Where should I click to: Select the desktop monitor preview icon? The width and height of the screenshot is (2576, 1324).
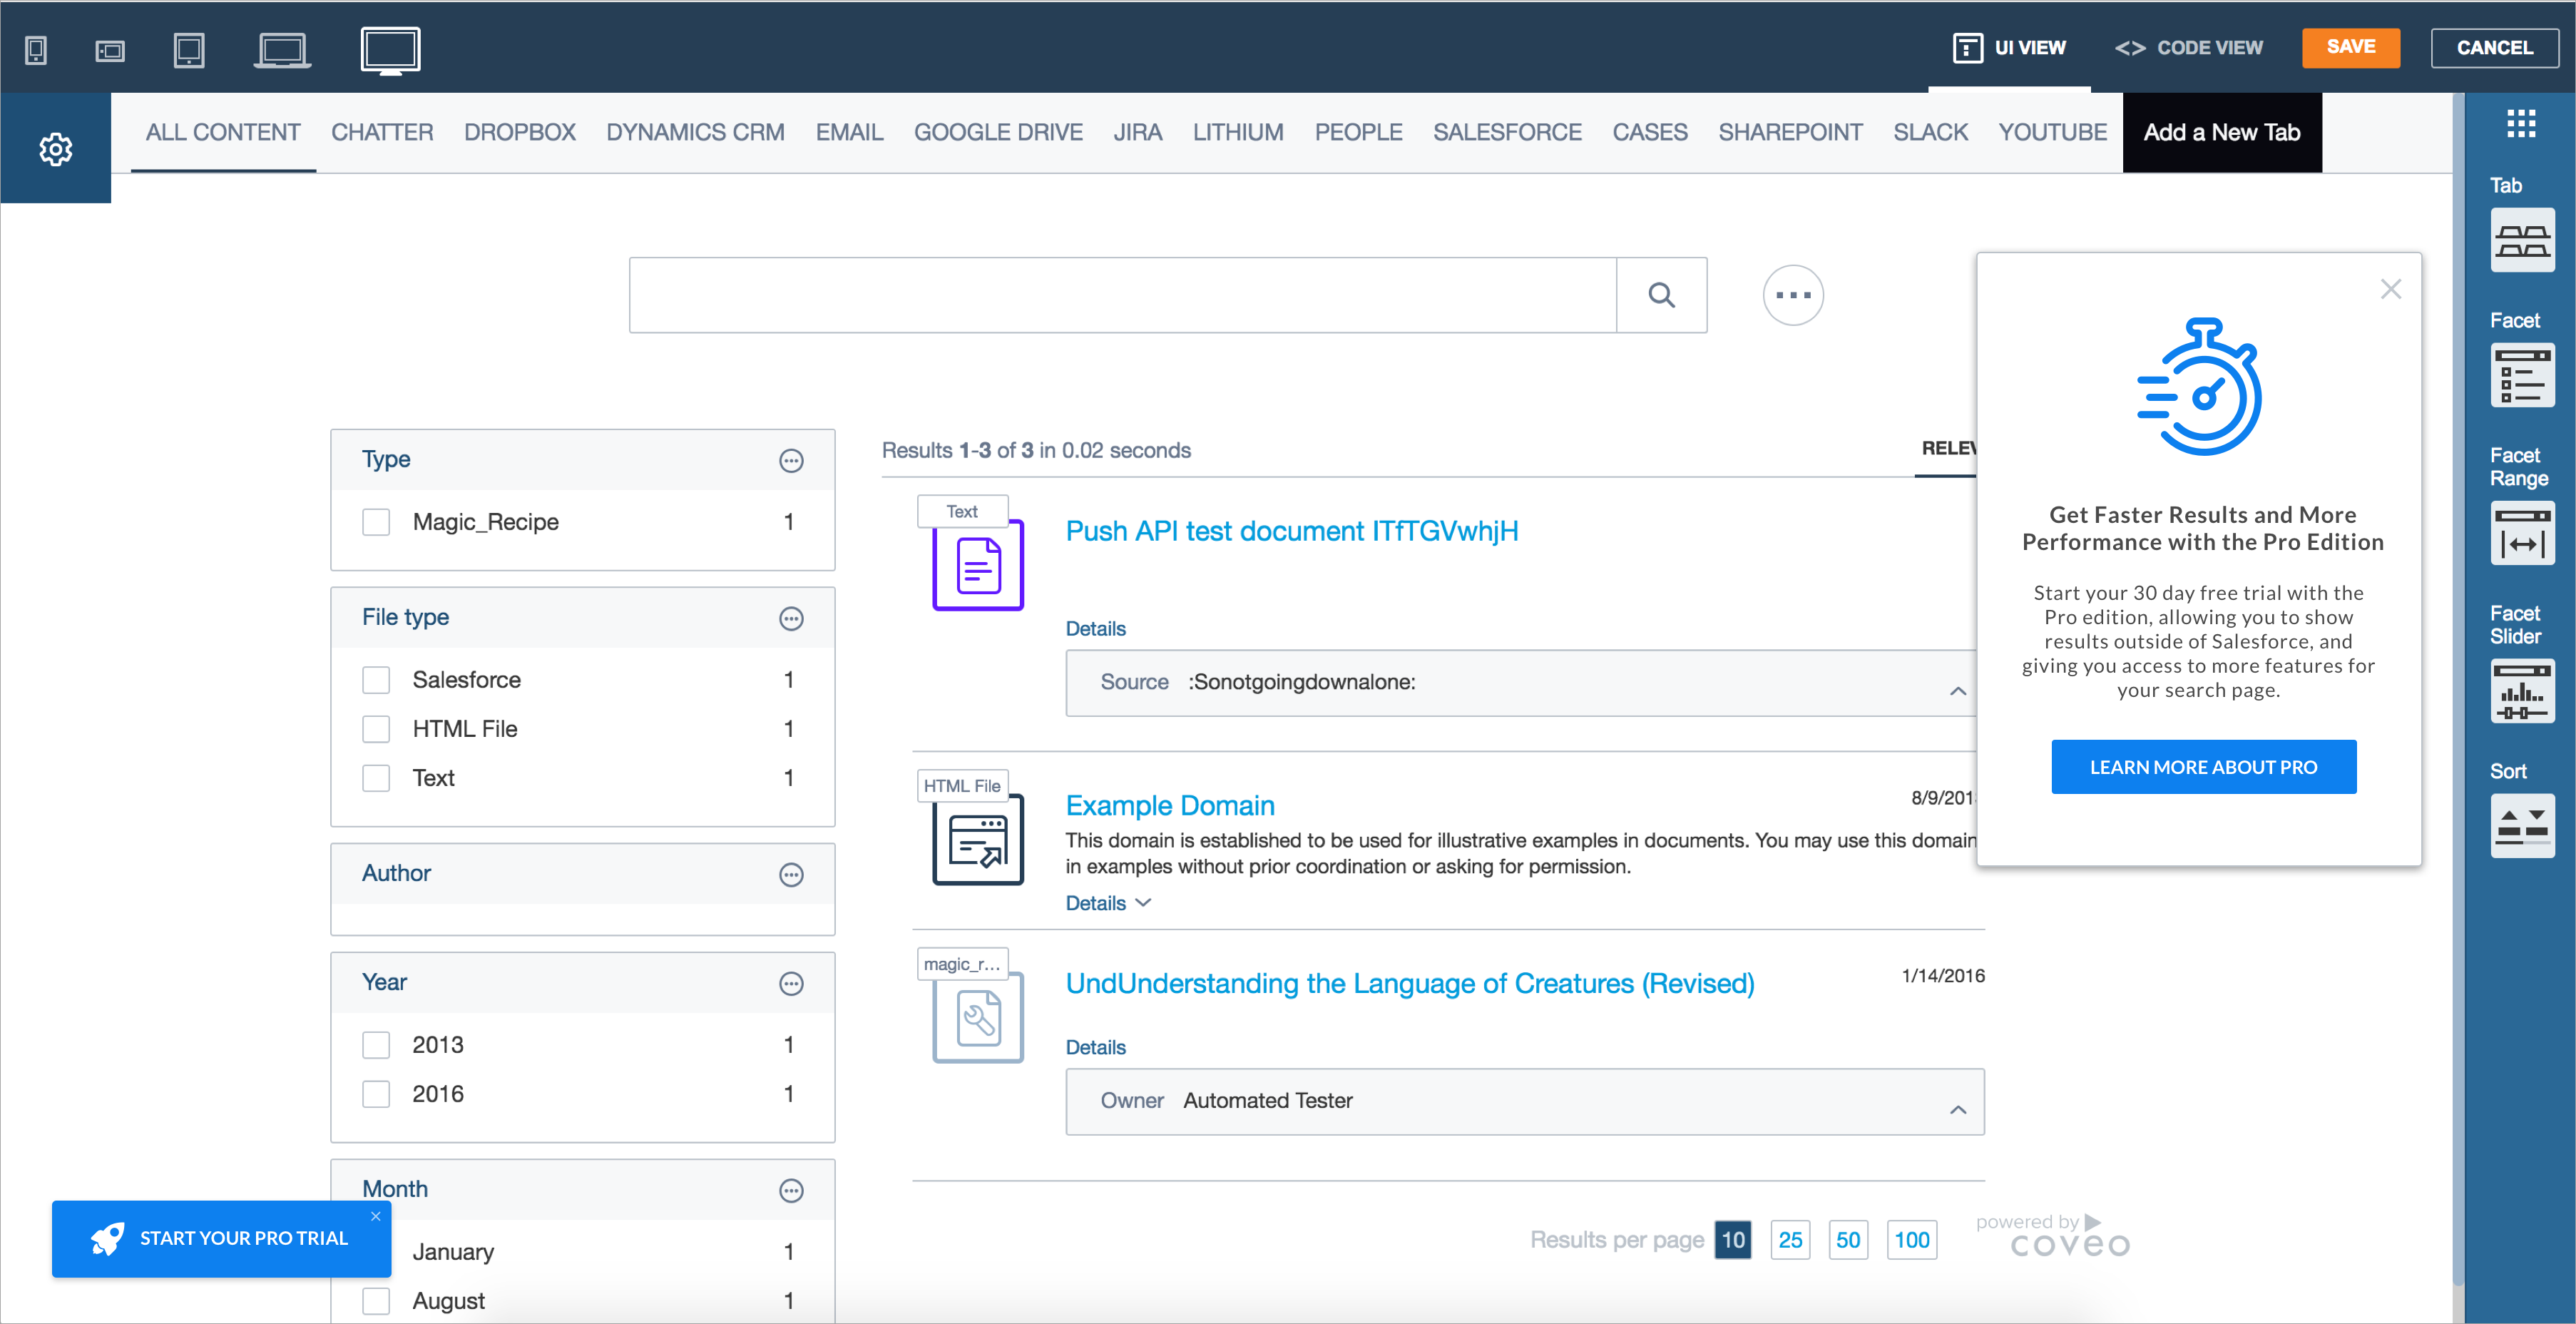[390, 50]
